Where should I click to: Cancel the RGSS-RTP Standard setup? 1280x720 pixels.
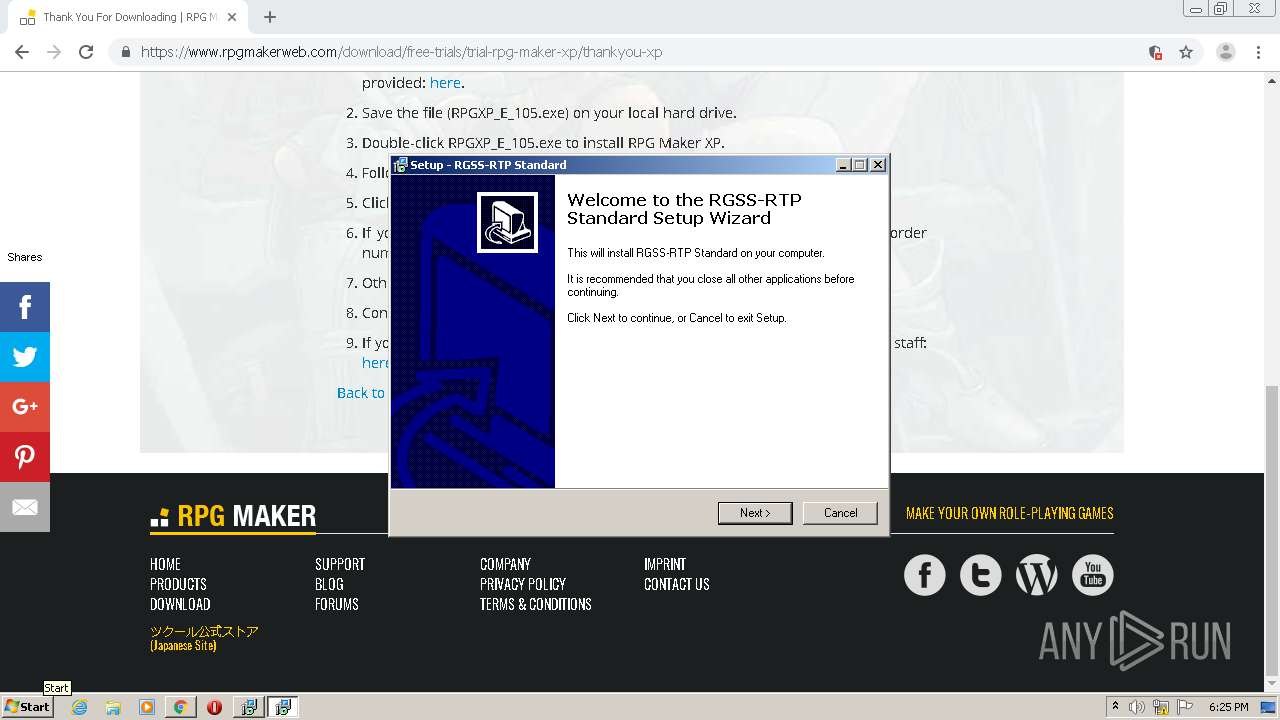pyautogui.click(x=840, y=513)
